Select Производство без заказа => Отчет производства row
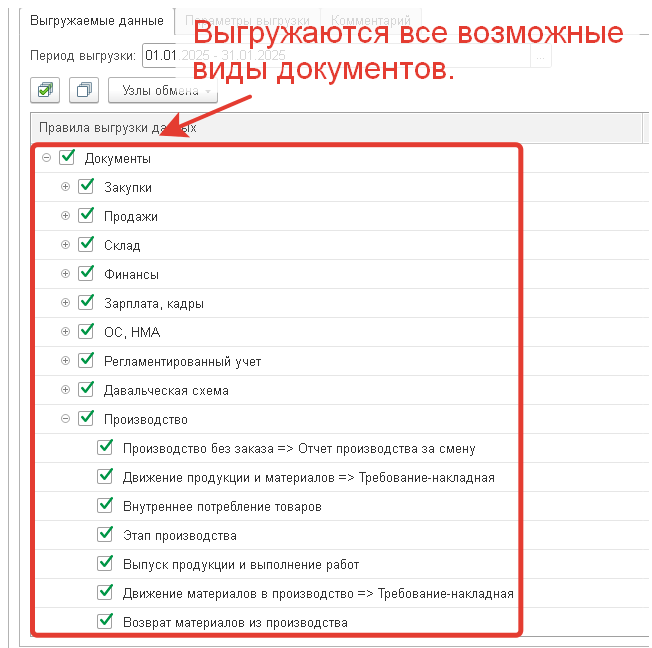652x648 pixels. (x=299, y=448)
